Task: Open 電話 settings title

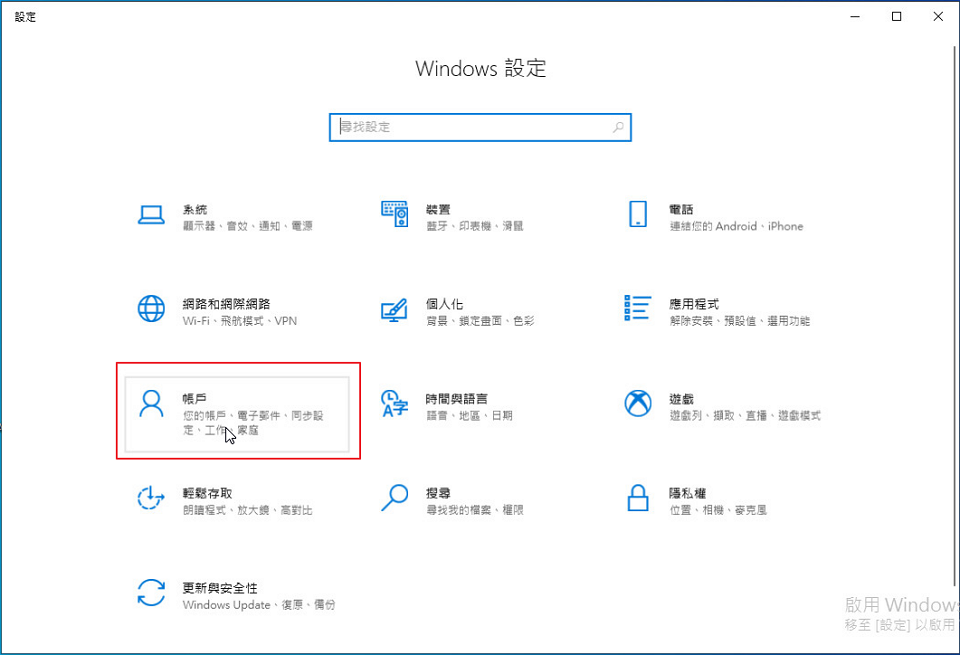Action: pos(681,209)
